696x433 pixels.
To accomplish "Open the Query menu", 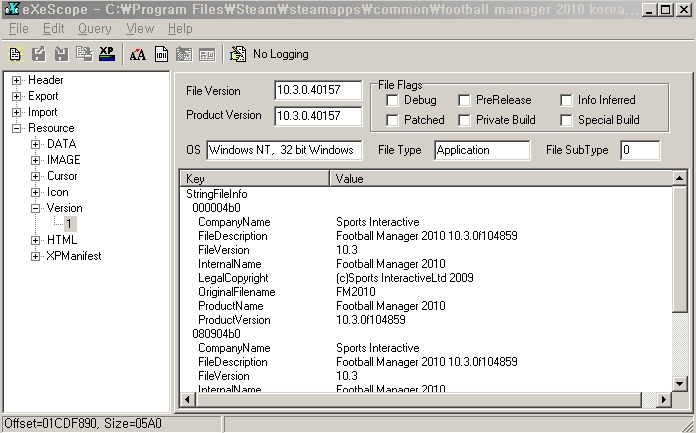I will [93, 29].
